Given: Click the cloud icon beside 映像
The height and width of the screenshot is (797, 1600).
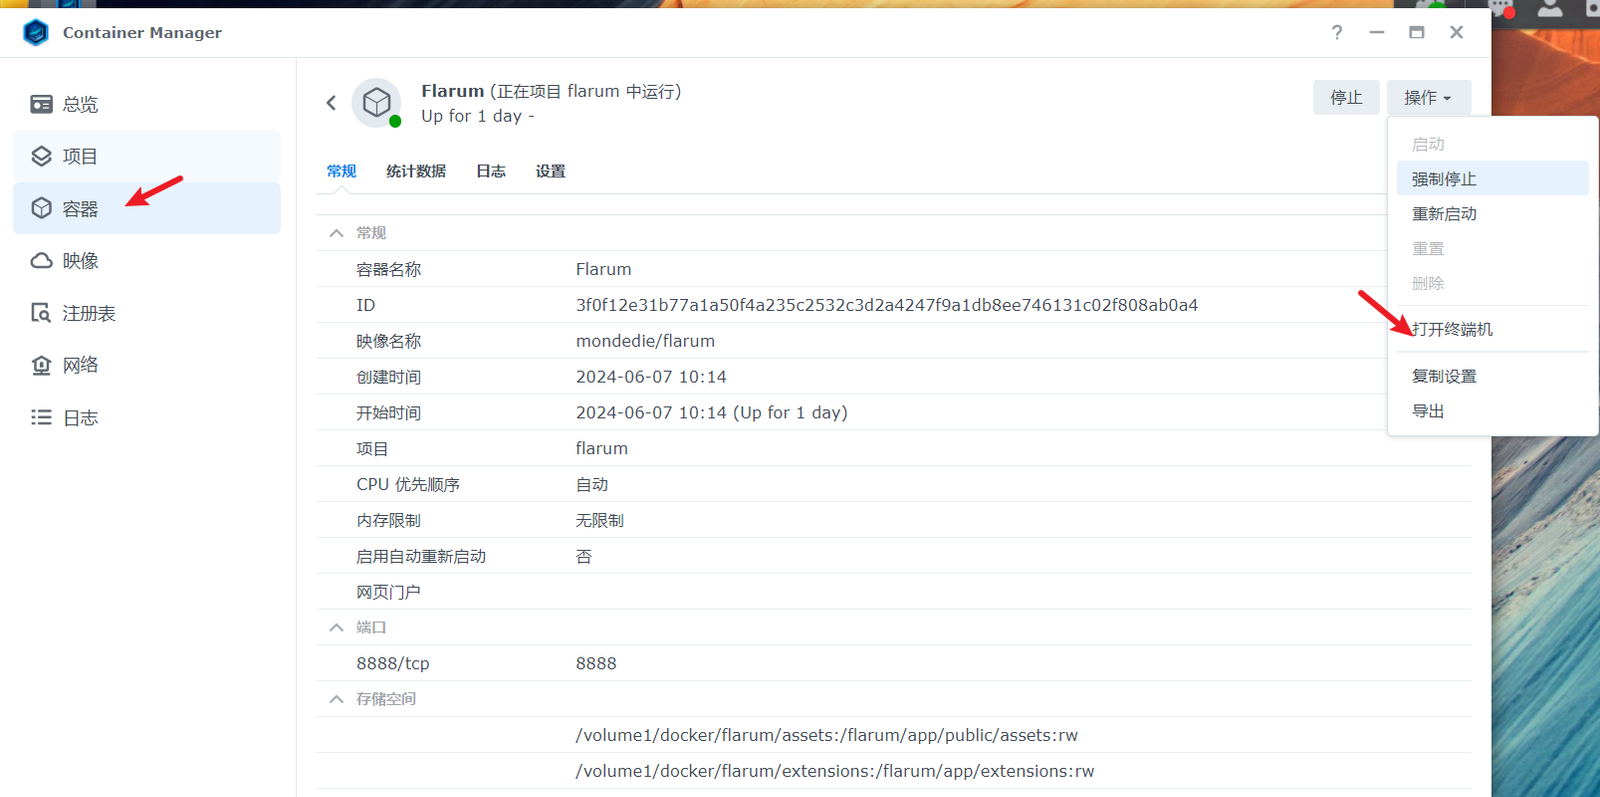Looking at the screenshot, I should coord(41,261).
